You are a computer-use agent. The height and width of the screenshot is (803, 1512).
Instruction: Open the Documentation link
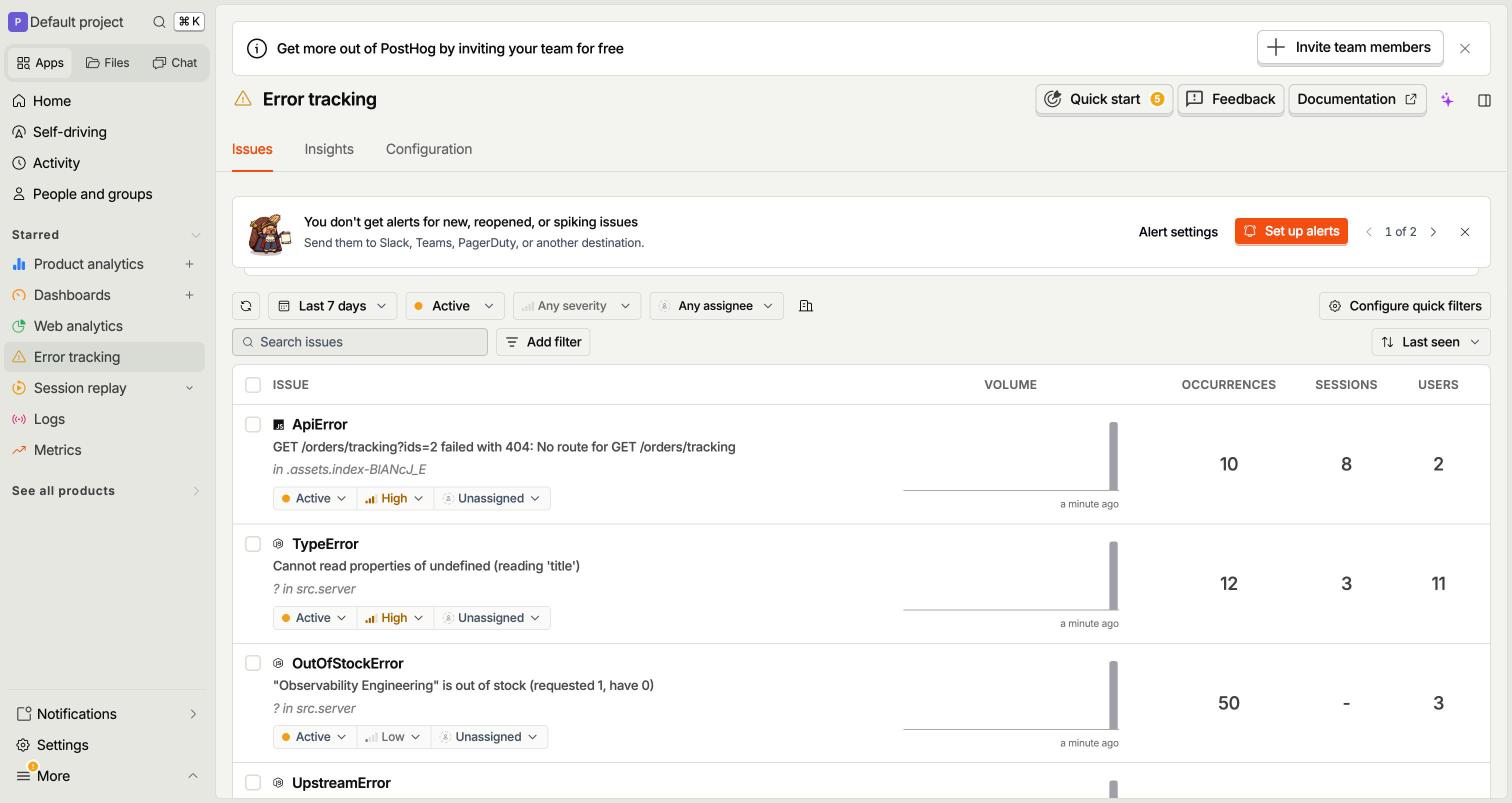tap(1357, 100)
